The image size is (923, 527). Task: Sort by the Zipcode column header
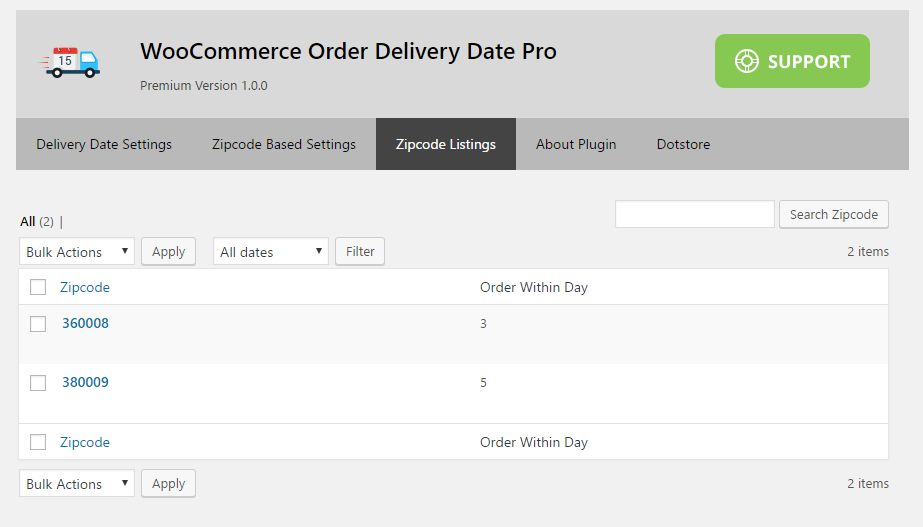[x=85, y=287]
